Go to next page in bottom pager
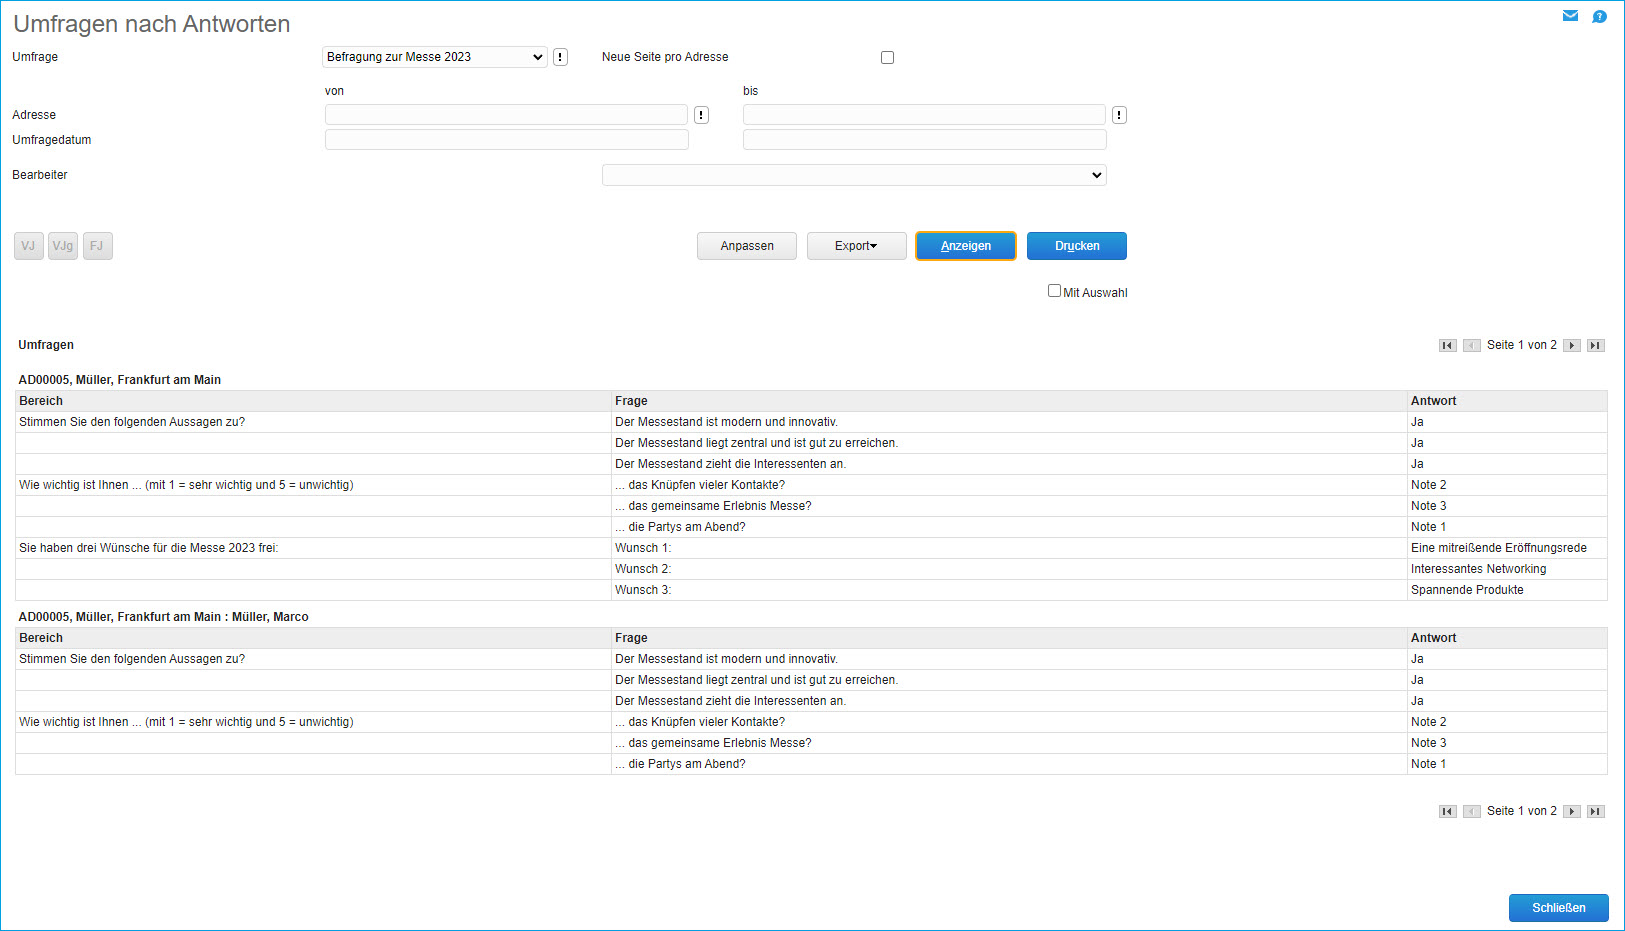 click(1572, 811)
